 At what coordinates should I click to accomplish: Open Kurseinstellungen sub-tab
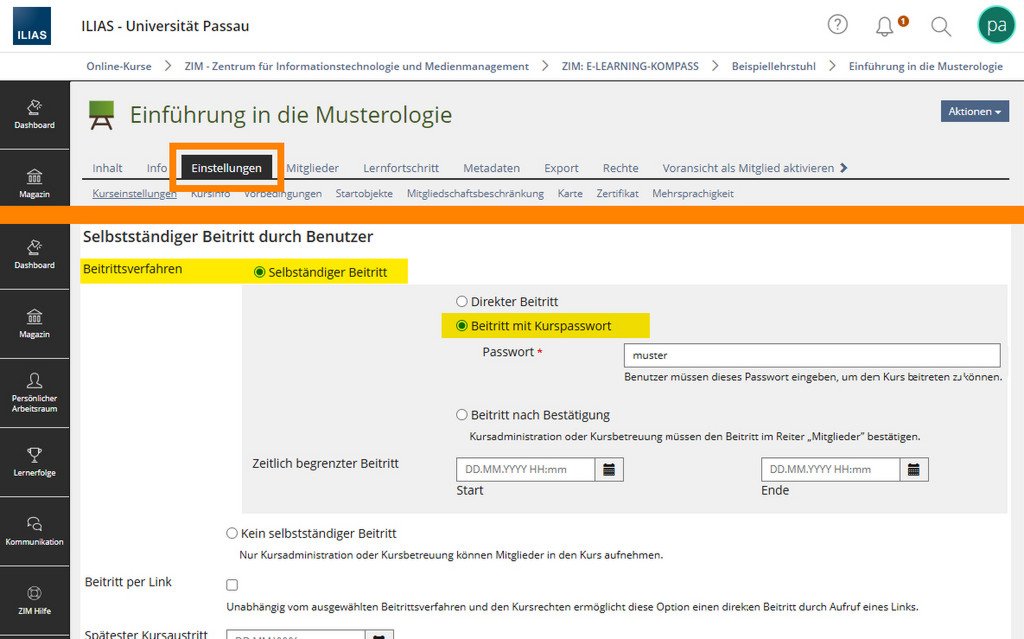point(135,193)
